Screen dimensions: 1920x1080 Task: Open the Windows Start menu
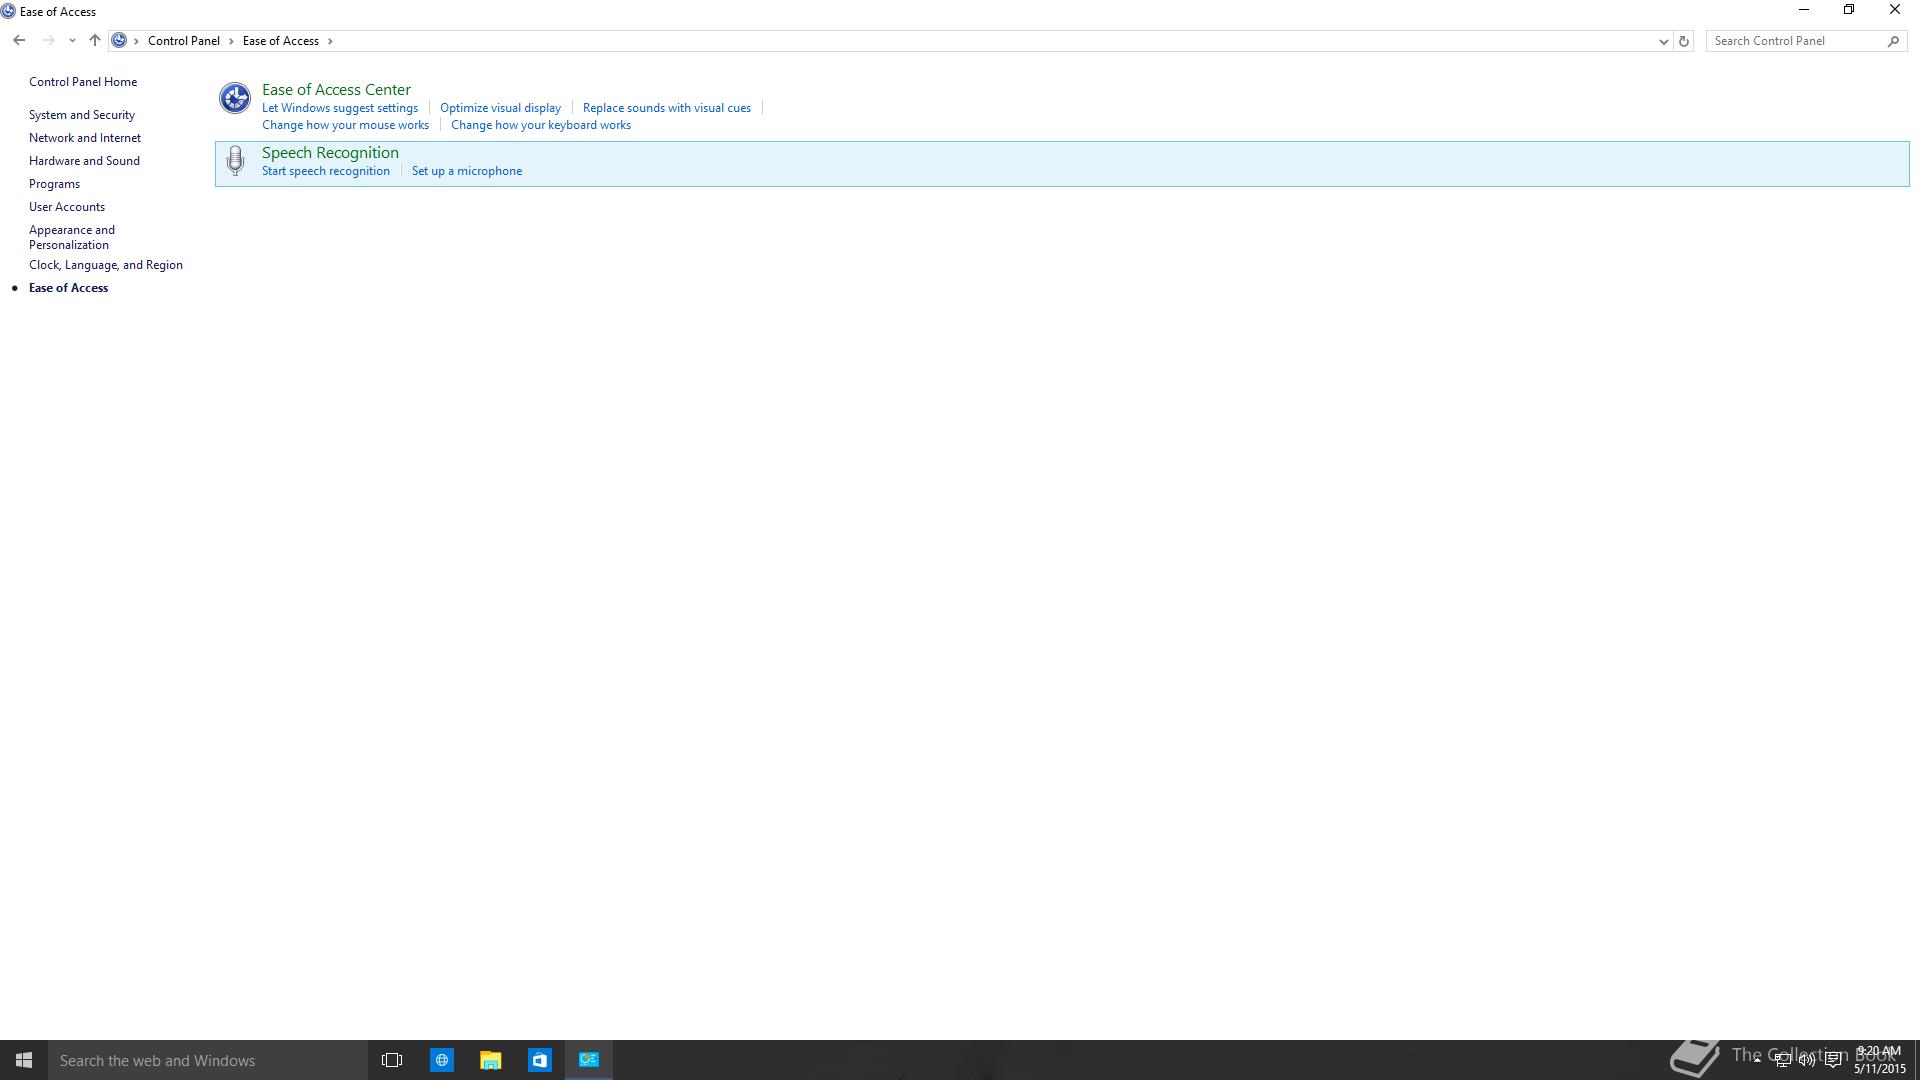tap(24, 1060)
